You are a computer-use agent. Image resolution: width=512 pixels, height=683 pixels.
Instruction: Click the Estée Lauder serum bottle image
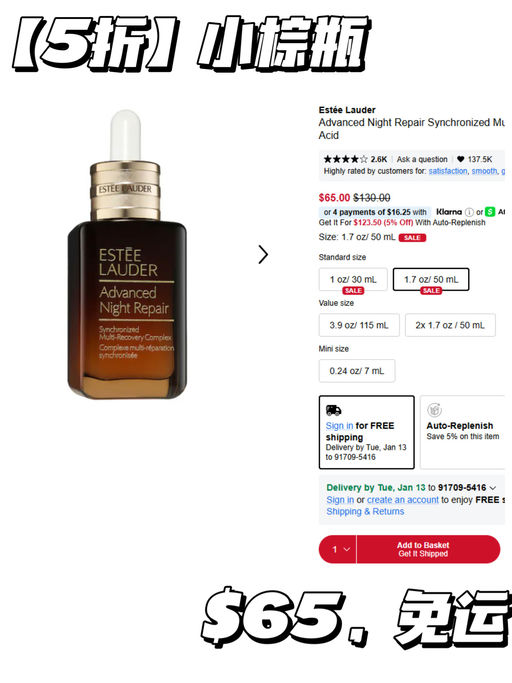point(126,254)
